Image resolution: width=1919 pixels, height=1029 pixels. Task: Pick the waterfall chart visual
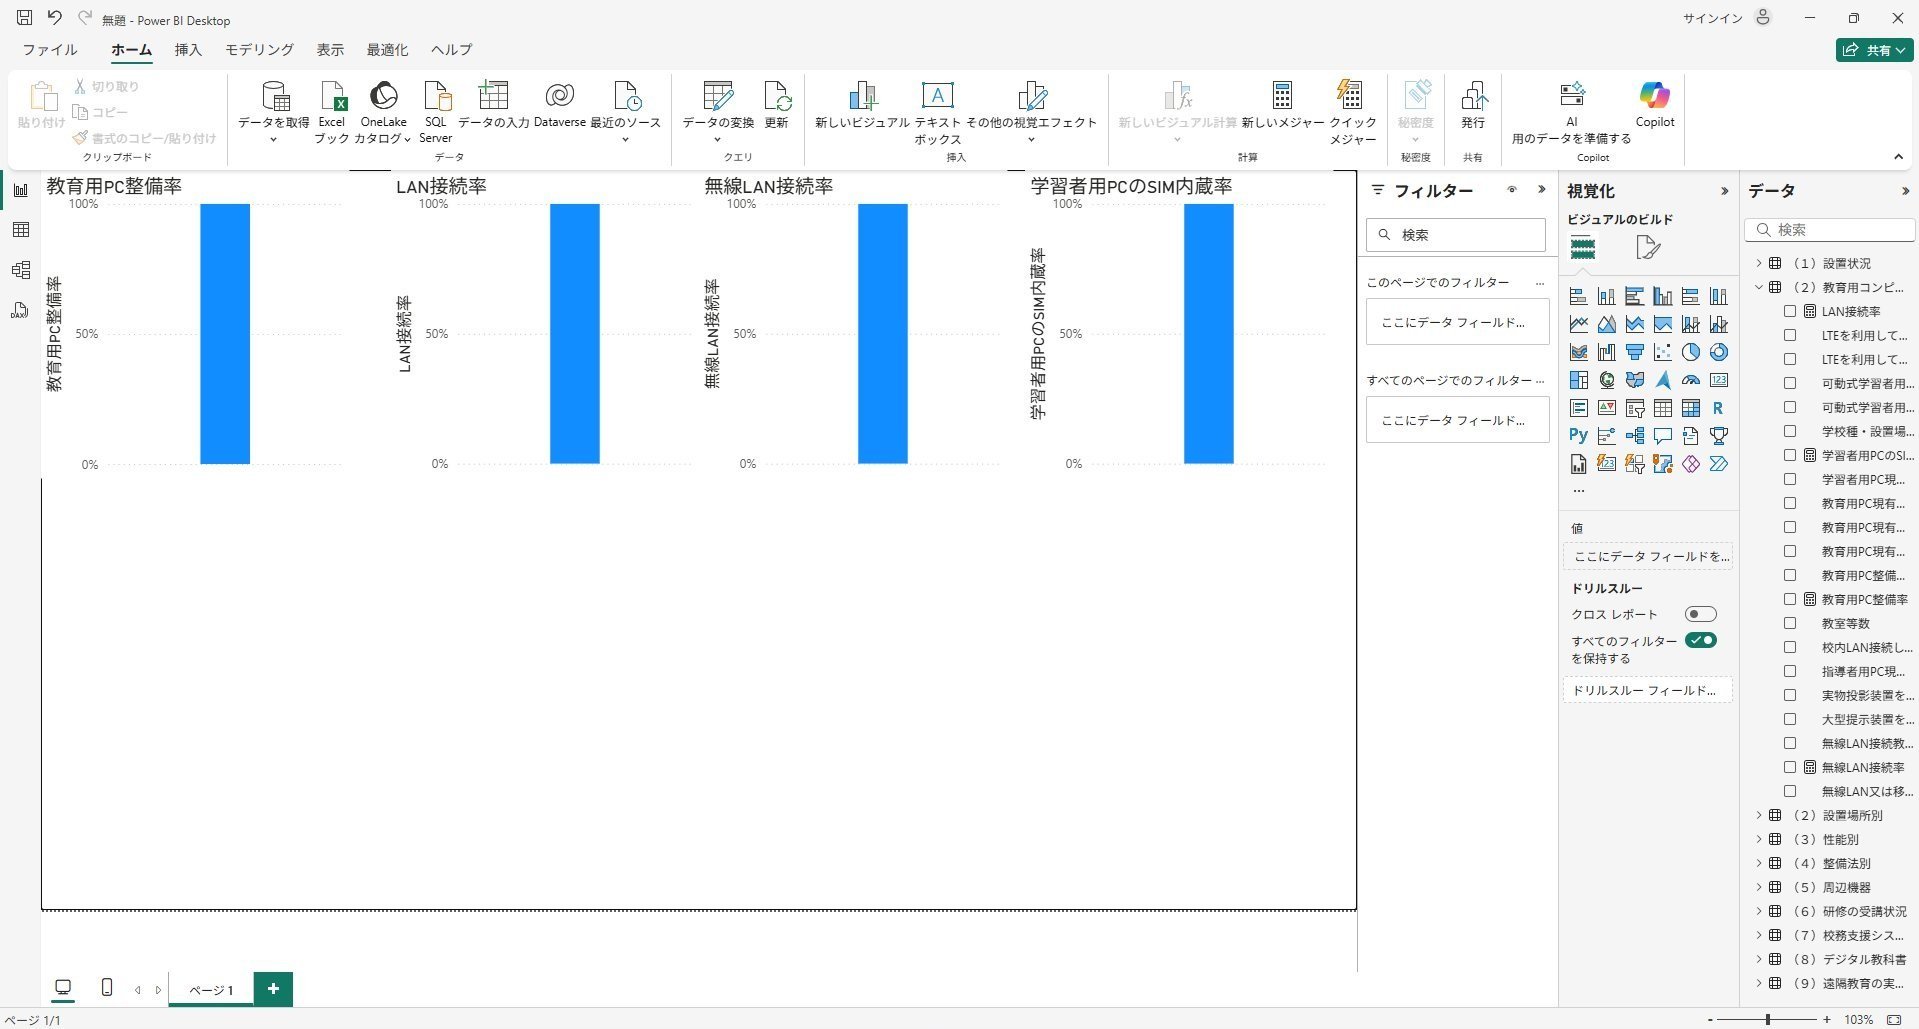[x=1606, y=352]
